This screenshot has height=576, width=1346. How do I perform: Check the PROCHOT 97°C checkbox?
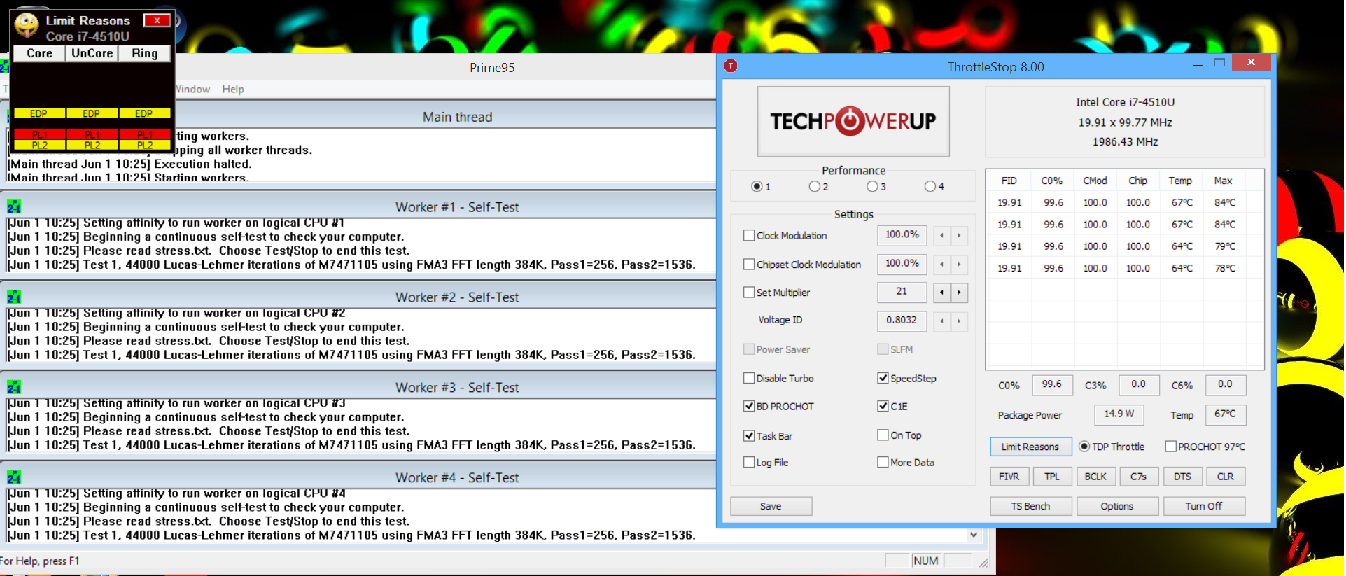click(1171, 447)
